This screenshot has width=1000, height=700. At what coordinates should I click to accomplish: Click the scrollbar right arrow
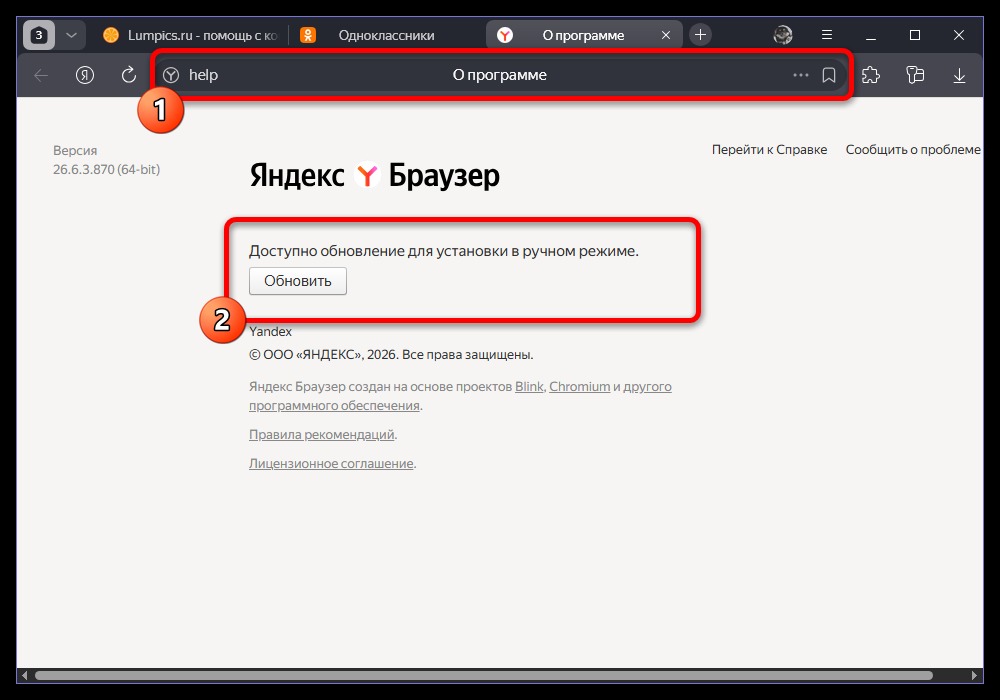click(x=974, y=675)
